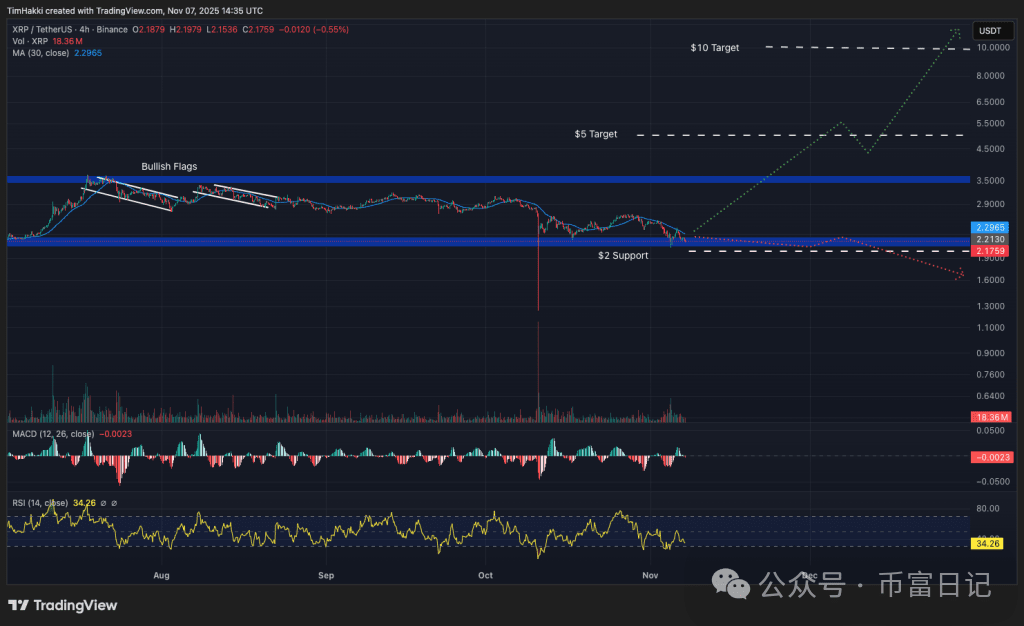1024x626 pixels.
Task: Click the Nov label on the time axis
Action: [650, 575]
